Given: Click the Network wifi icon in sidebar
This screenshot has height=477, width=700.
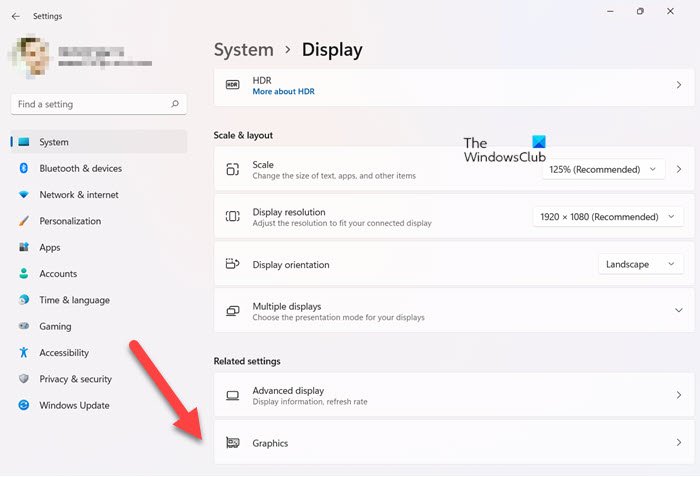Looking at the screenshot, I should [x=24, y=195].
